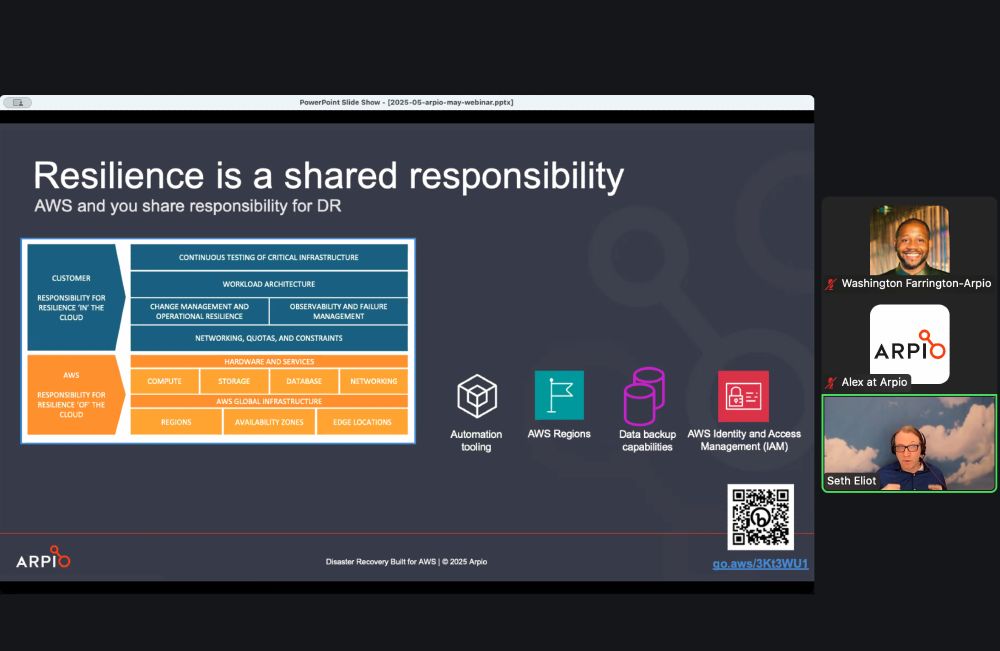Select Seth Eliot's video thumbnail
The height and width of the screenshot is (651, 1000).
(909, 443)
